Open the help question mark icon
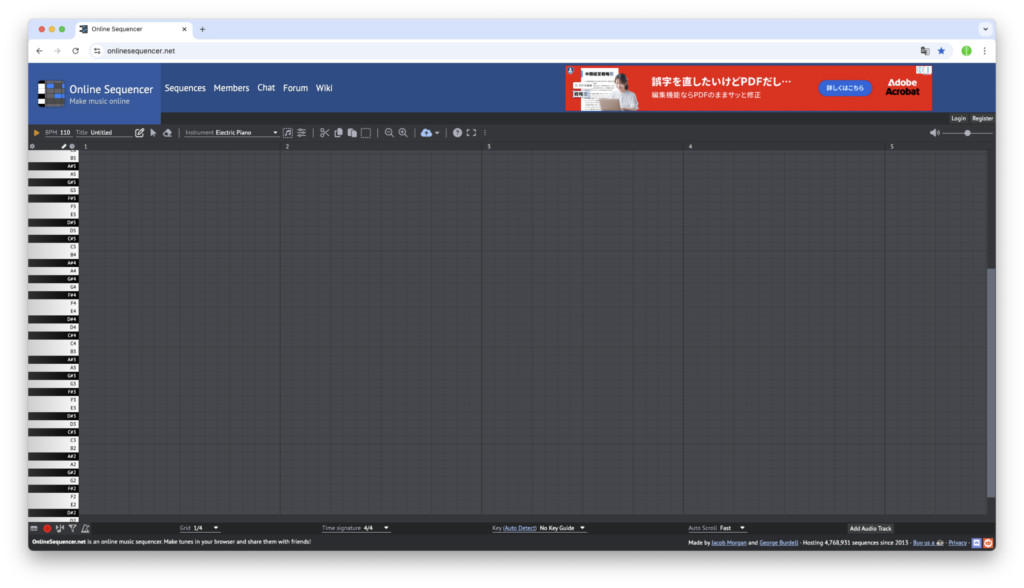 click(x=457, y=132)
